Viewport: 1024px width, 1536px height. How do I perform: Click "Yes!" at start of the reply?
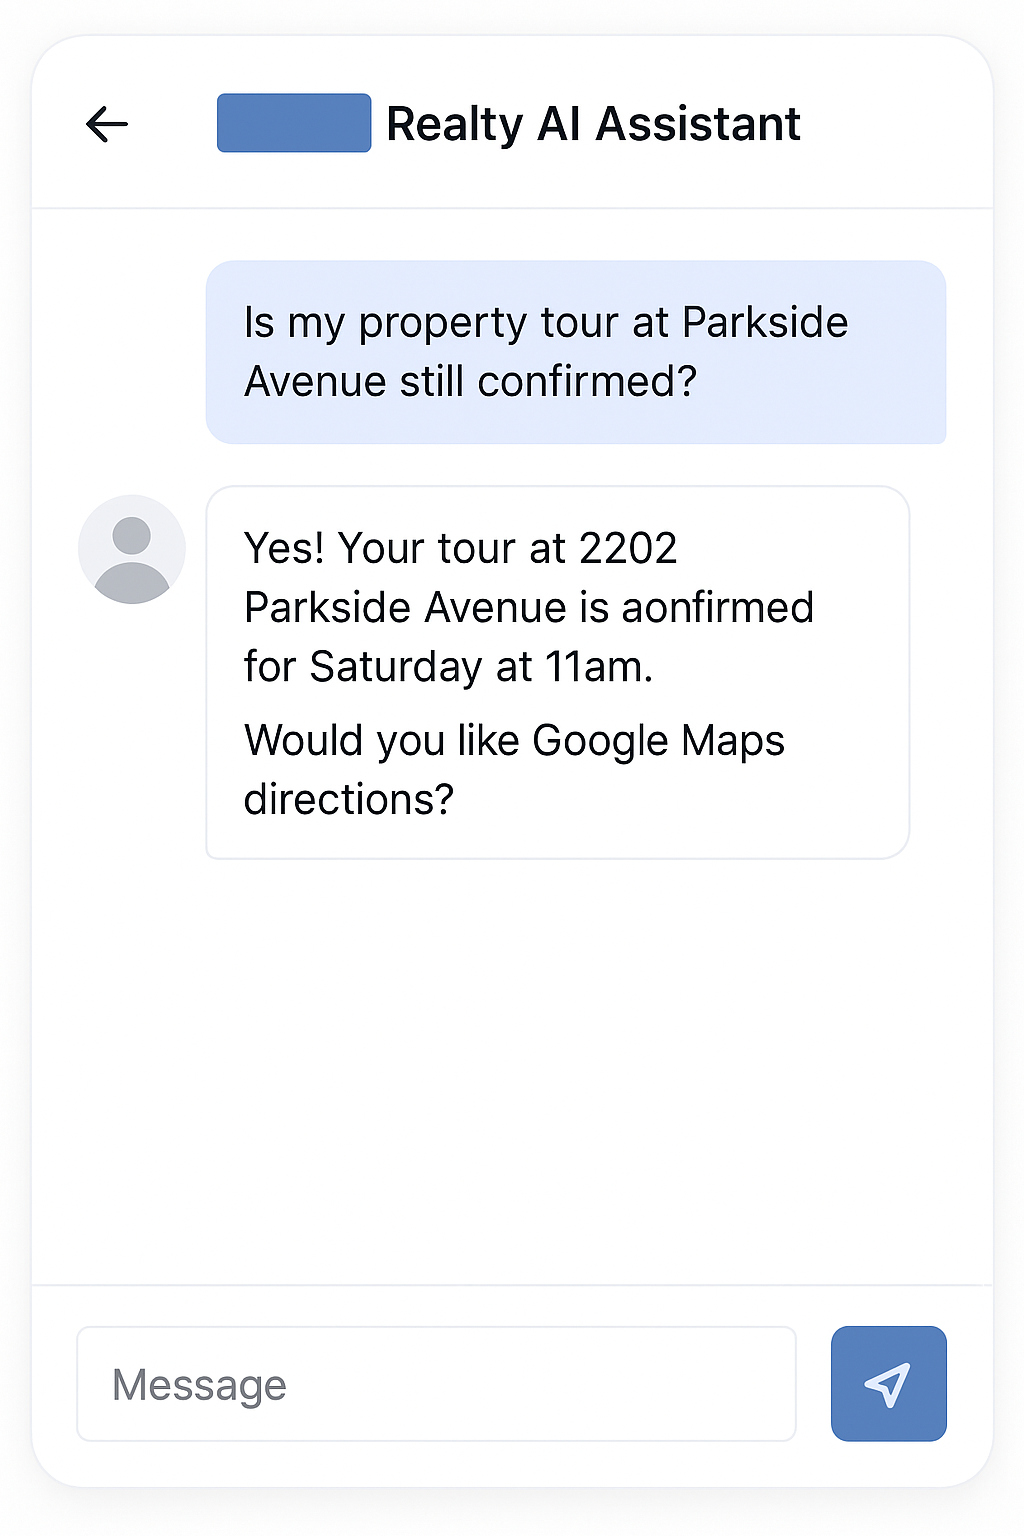284,548
